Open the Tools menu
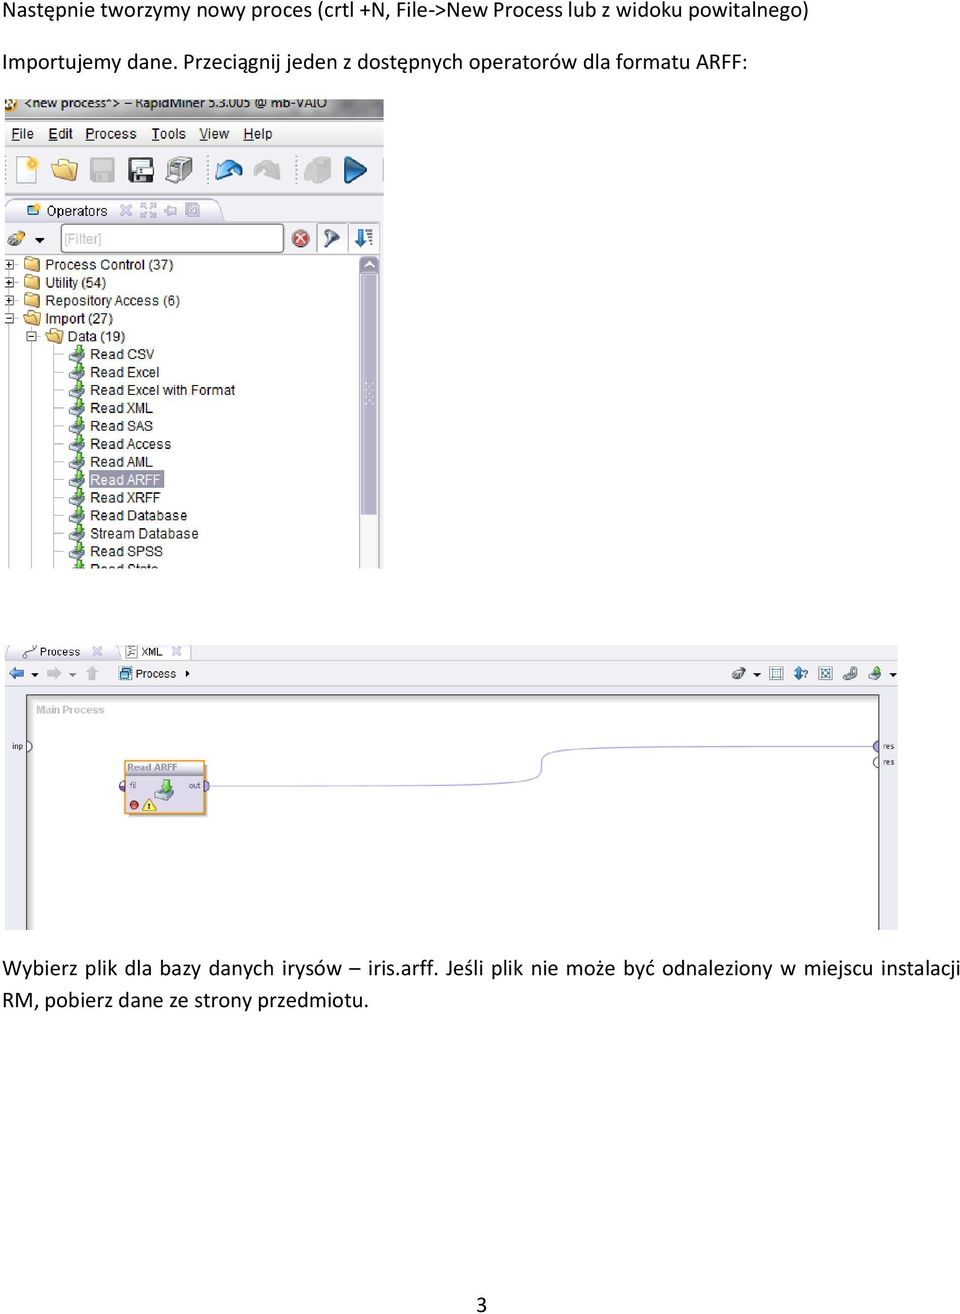960x1314 pixels. click(x=168, y=134)
